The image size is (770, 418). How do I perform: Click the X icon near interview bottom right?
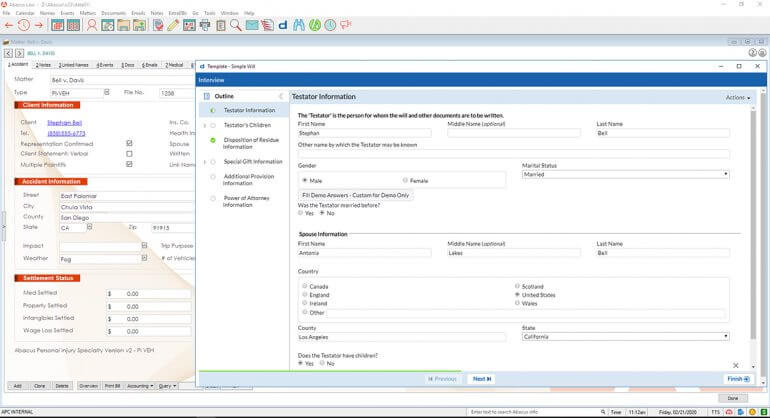[x=736, y=365]
